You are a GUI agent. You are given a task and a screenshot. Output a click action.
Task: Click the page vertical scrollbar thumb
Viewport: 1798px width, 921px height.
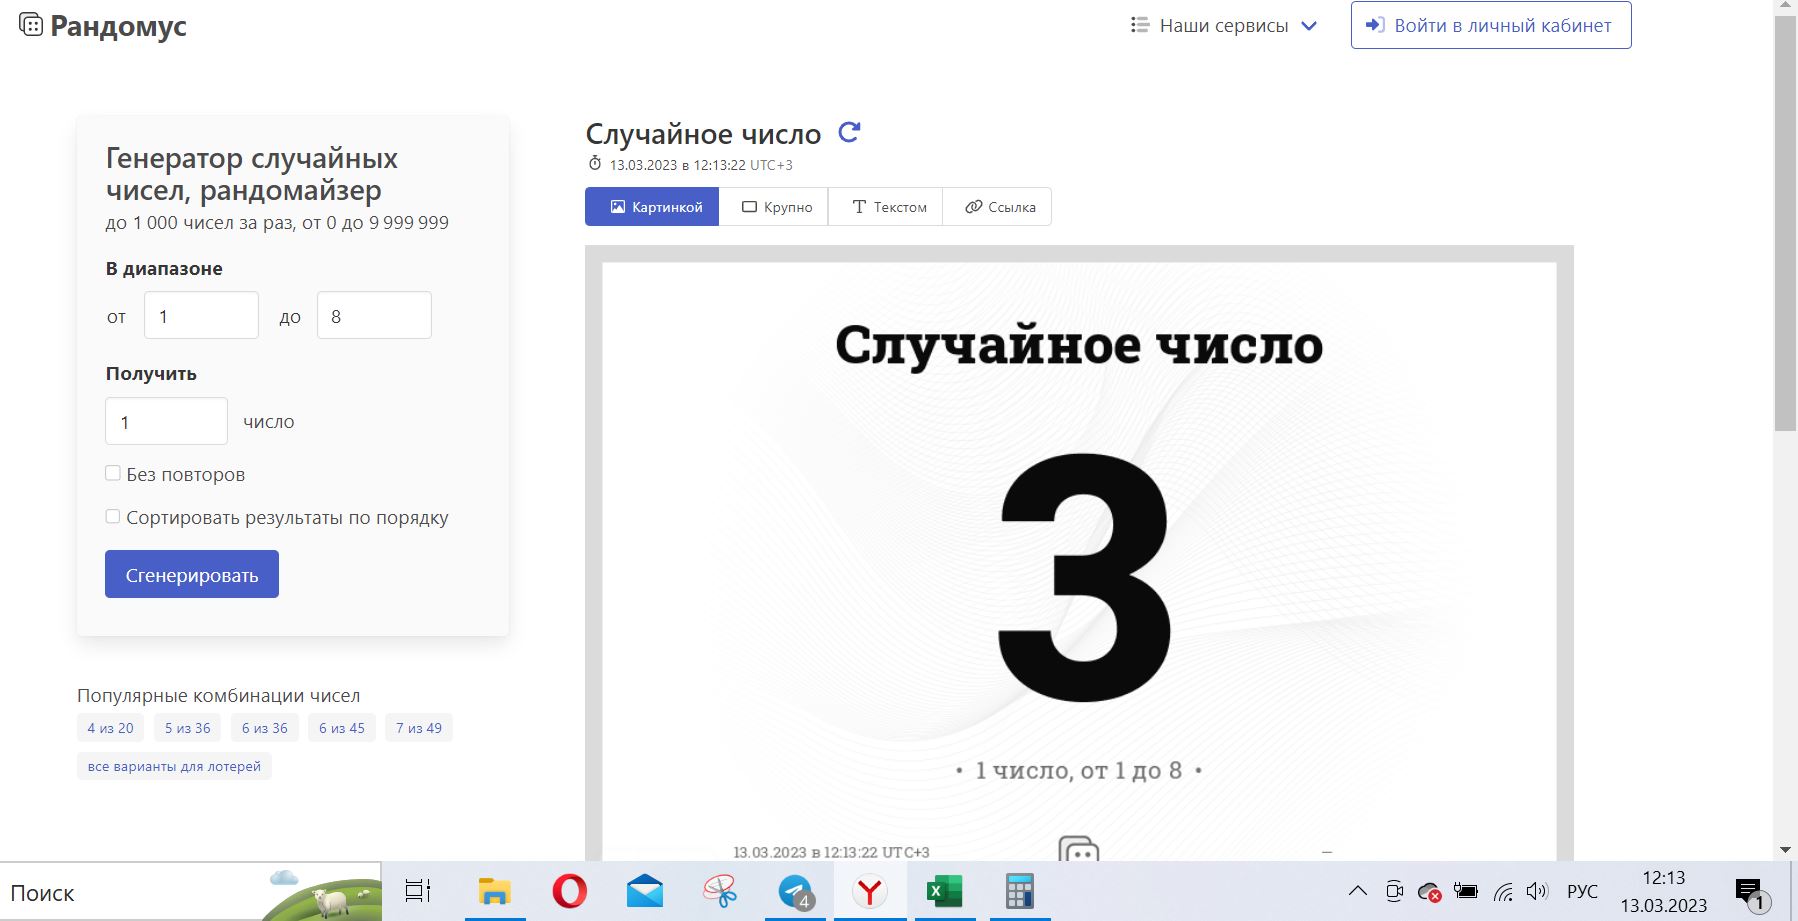pos(1785,220)
